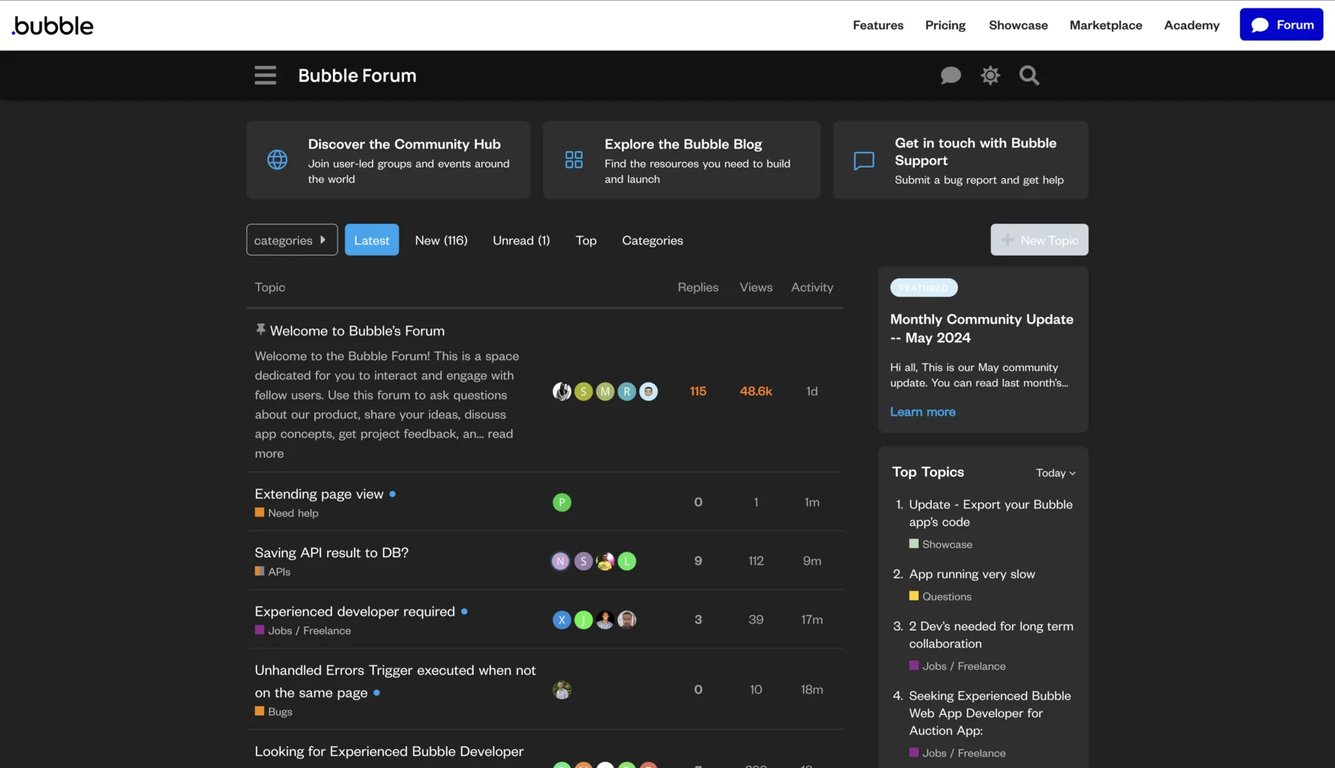1335x768 pixels.
Task: Sort by the Activity column header
Action: 812,287
